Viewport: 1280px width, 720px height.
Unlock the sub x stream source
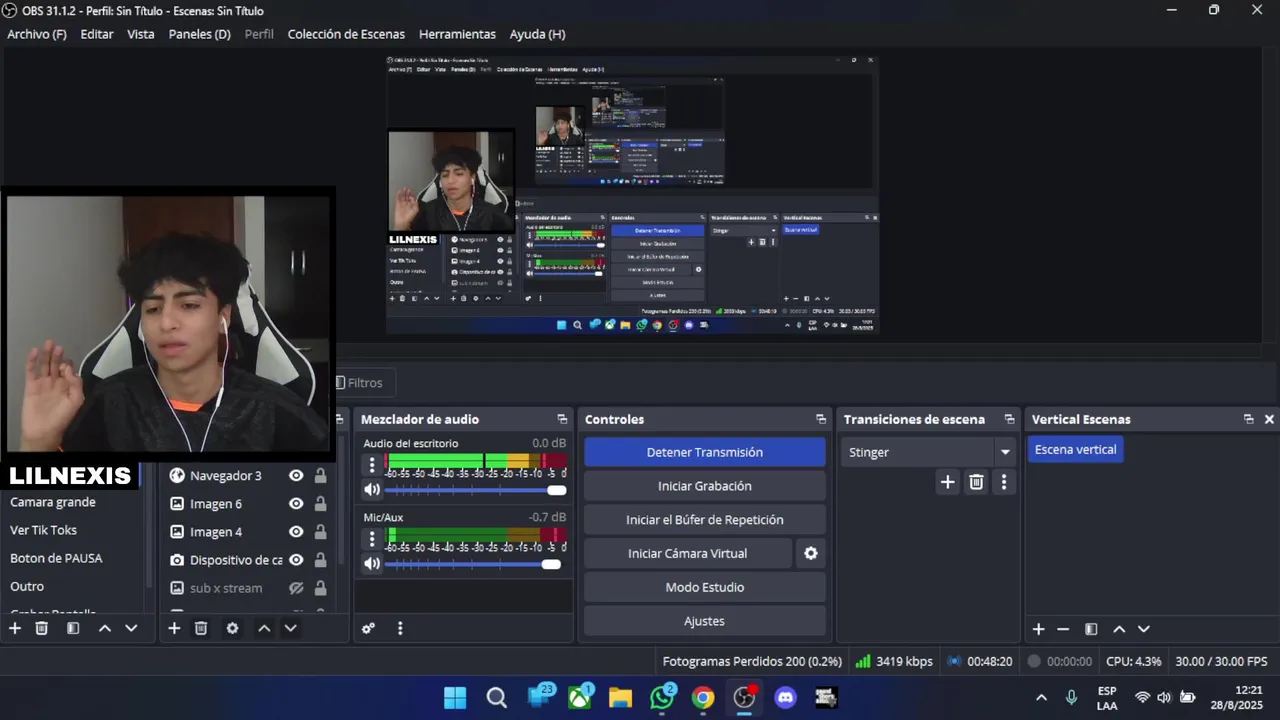click(x=320, y=588)
